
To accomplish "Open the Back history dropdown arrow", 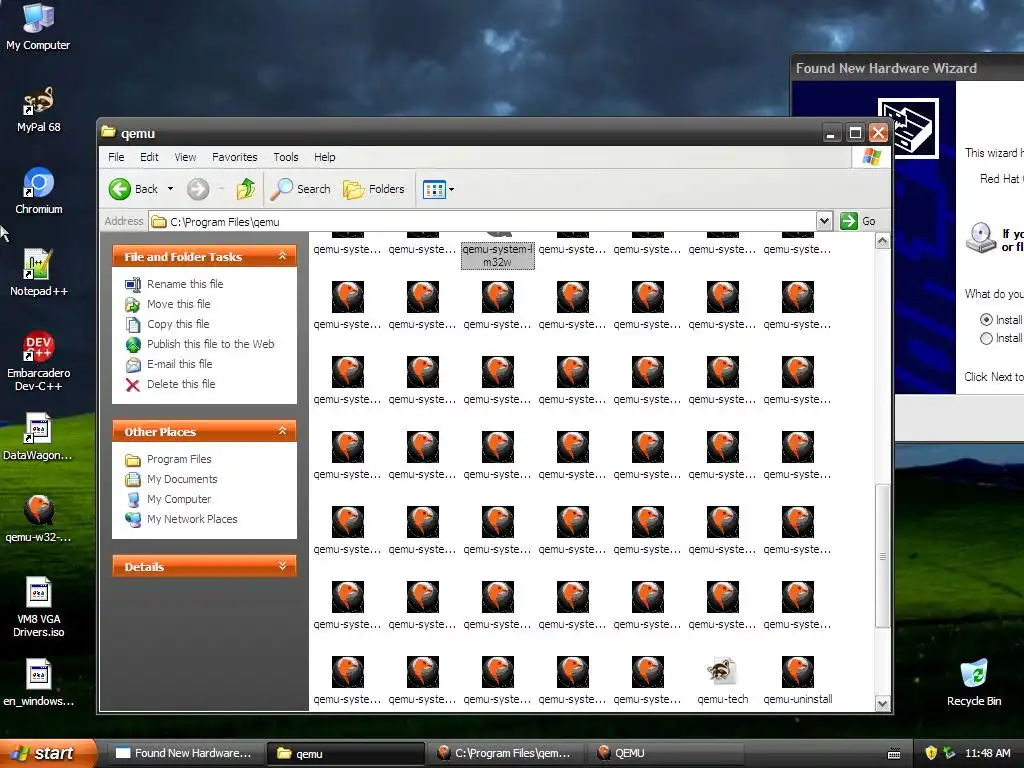I will [x=170, y=189].
